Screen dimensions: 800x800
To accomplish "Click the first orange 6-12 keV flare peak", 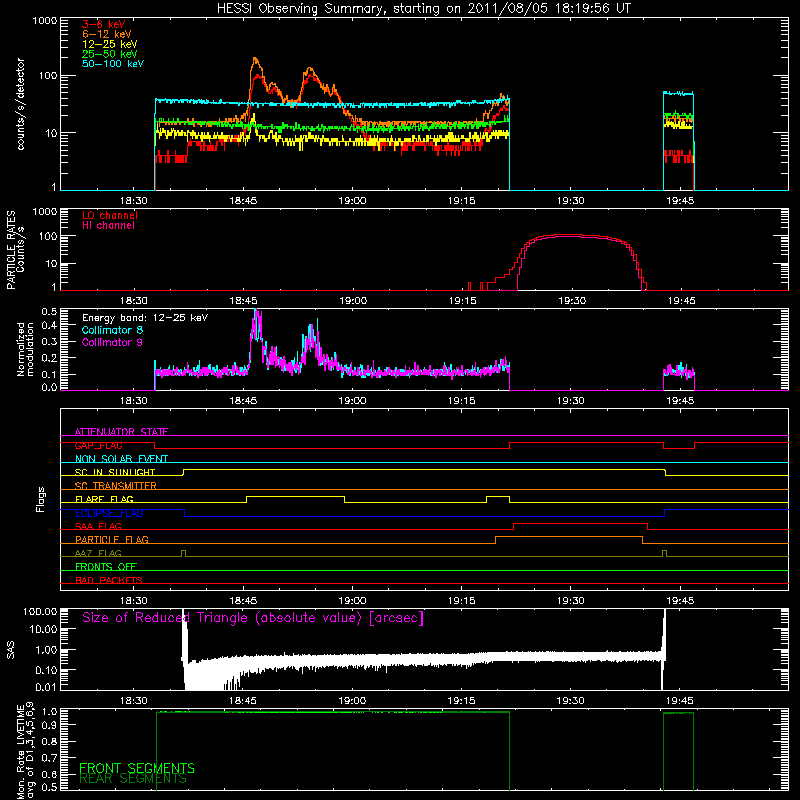I will [255, 59].
